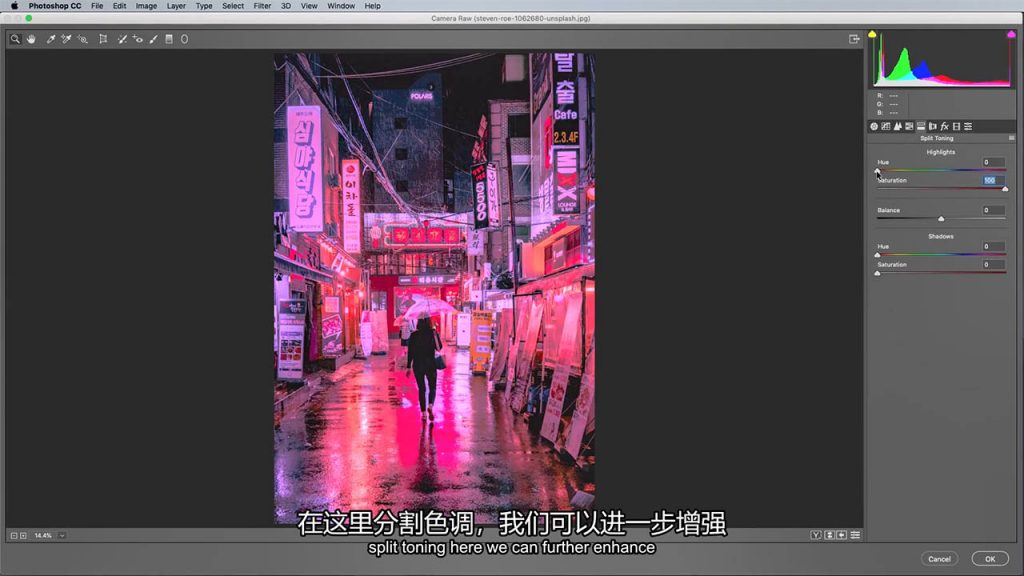This screenshot has height=576, width=1024.
Task: Cycle Before/After view with Y icon
Action: pyautogui.click(x=816, y=536)
